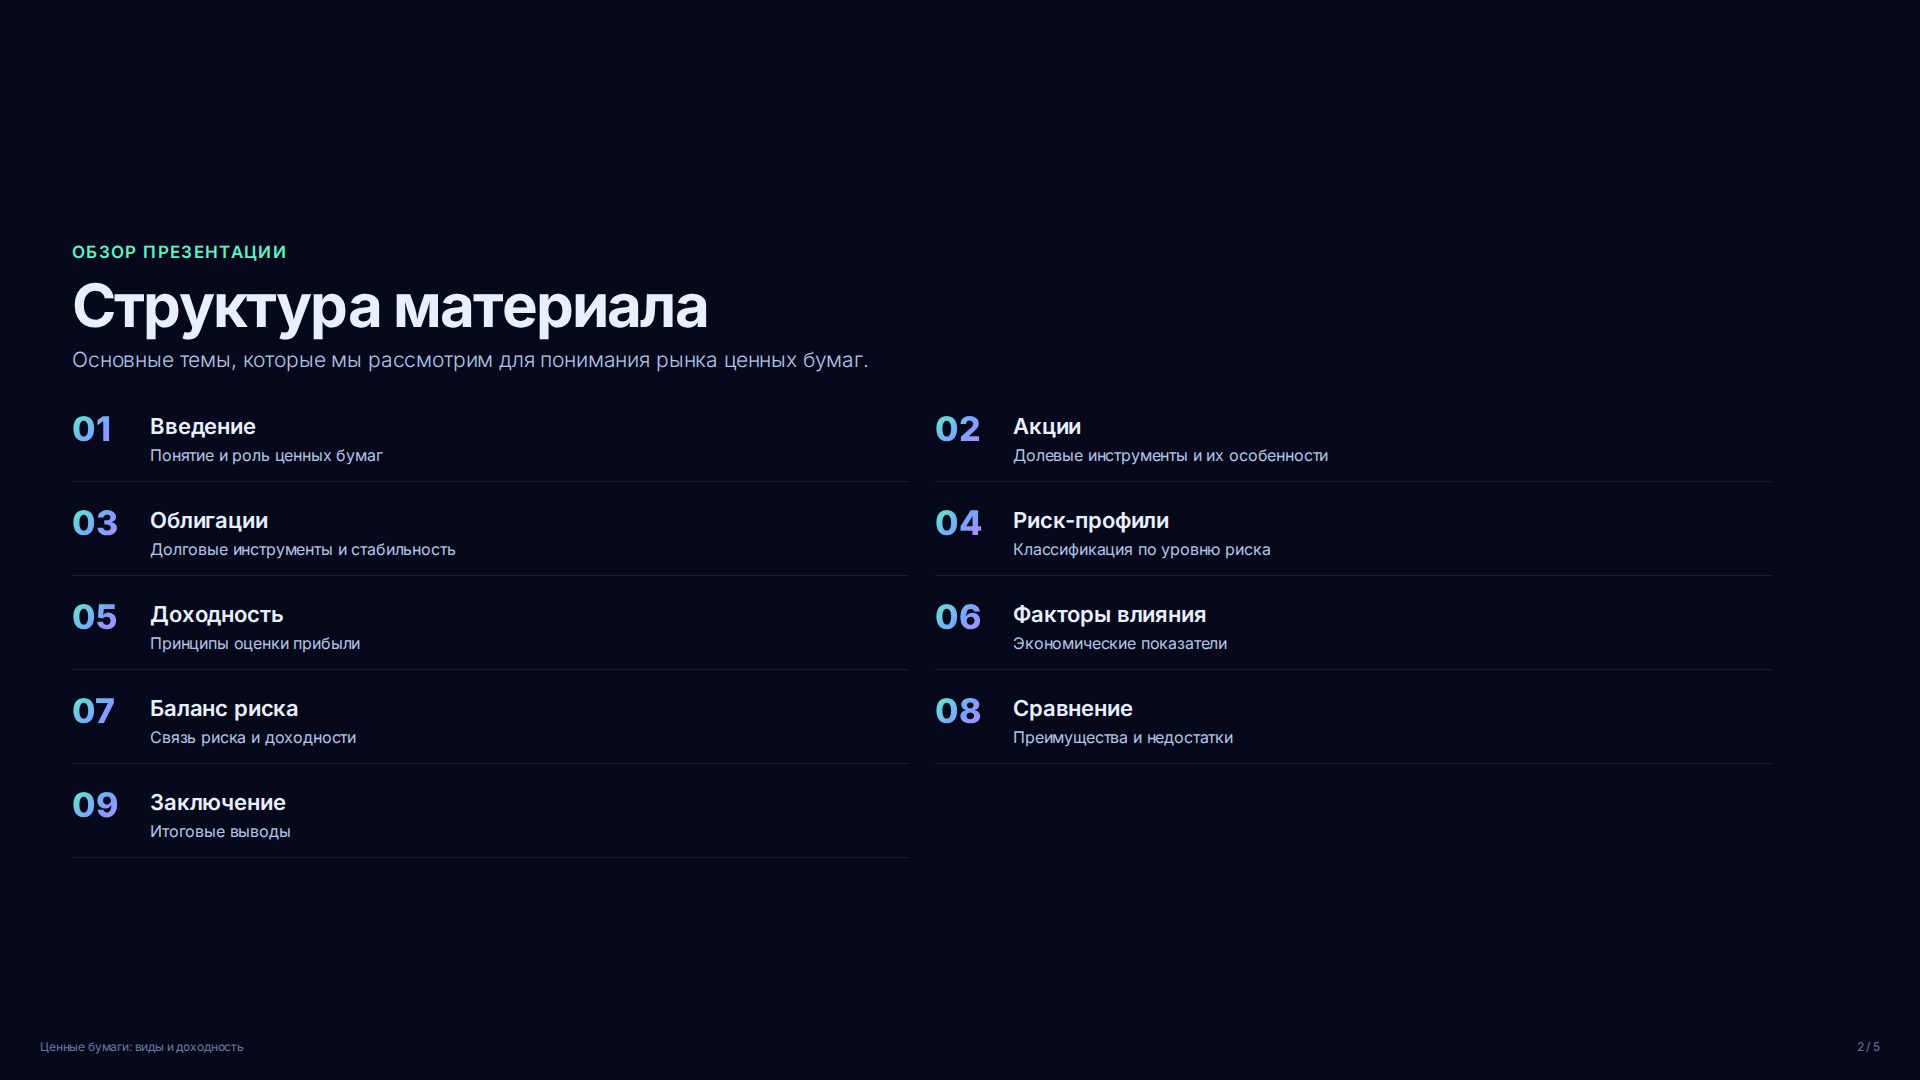Click the number 01

[92, 429]
